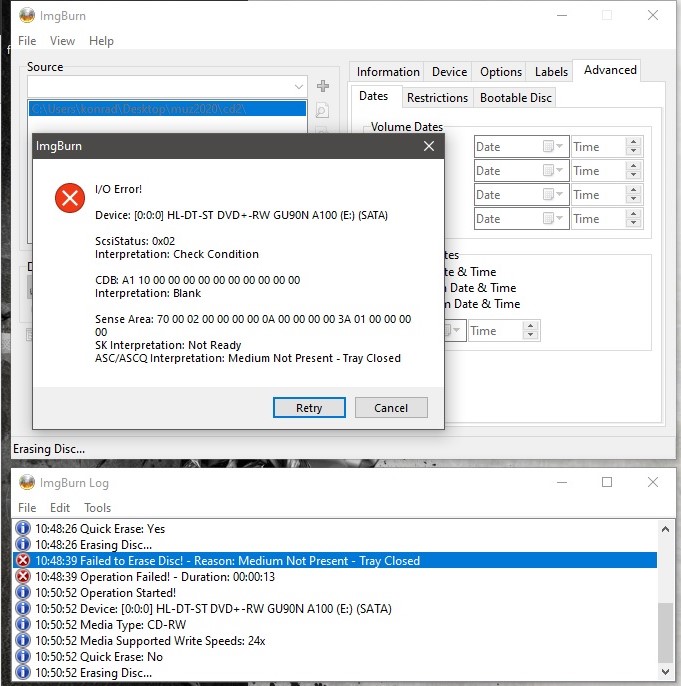Select 10:50:52 Device log entry
The width and height of the screenshot is (681, 686).
coord(335,609)
